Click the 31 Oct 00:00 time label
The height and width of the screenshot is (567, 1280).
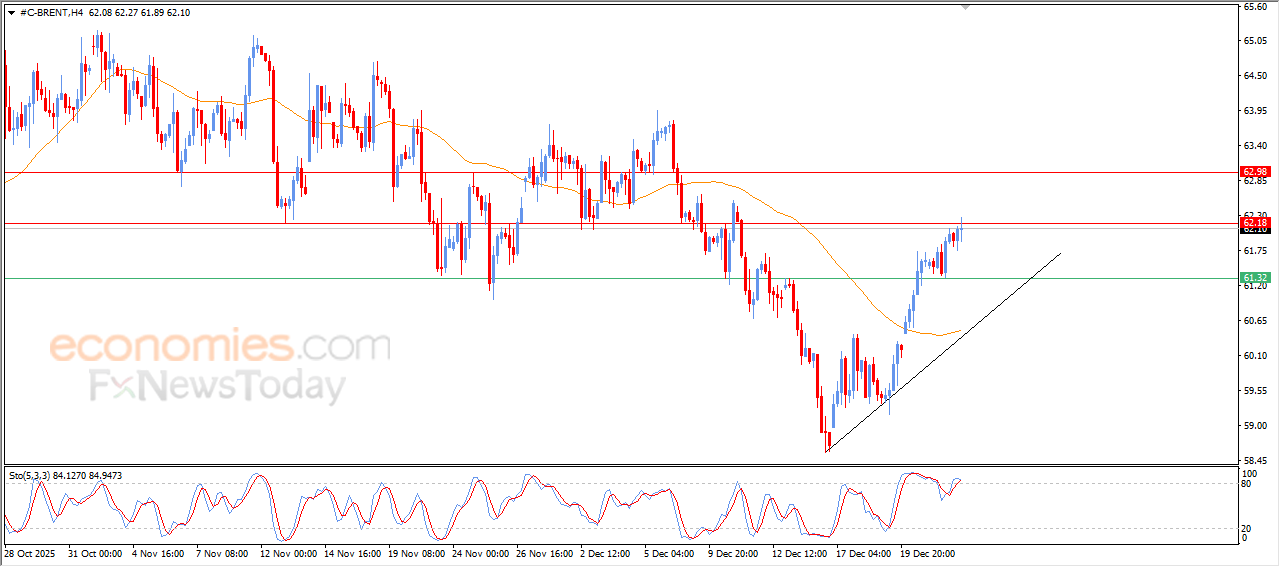(94, 552)
